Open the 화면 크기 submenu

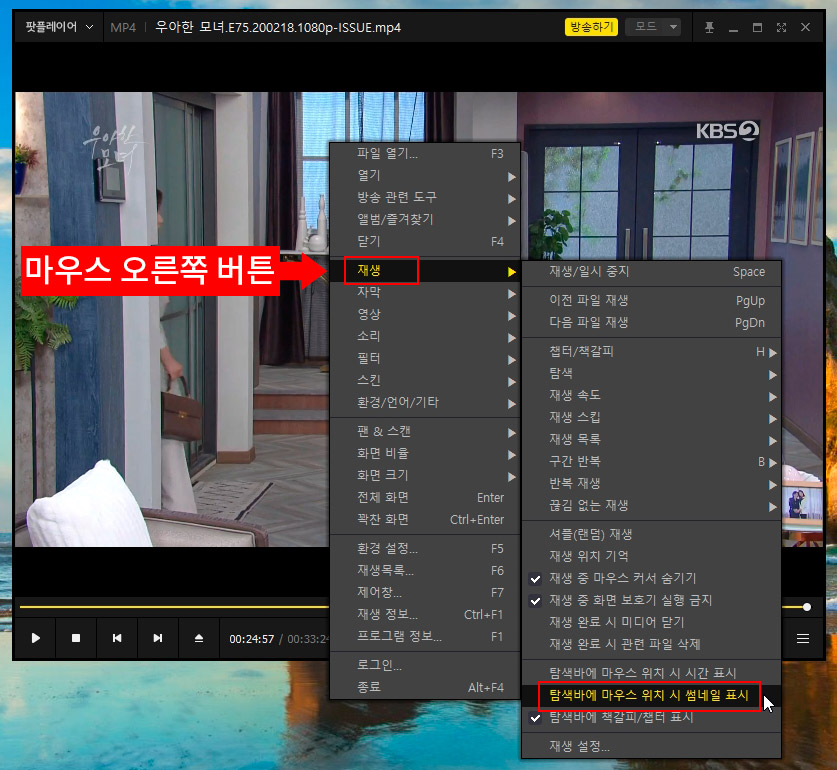425,475
